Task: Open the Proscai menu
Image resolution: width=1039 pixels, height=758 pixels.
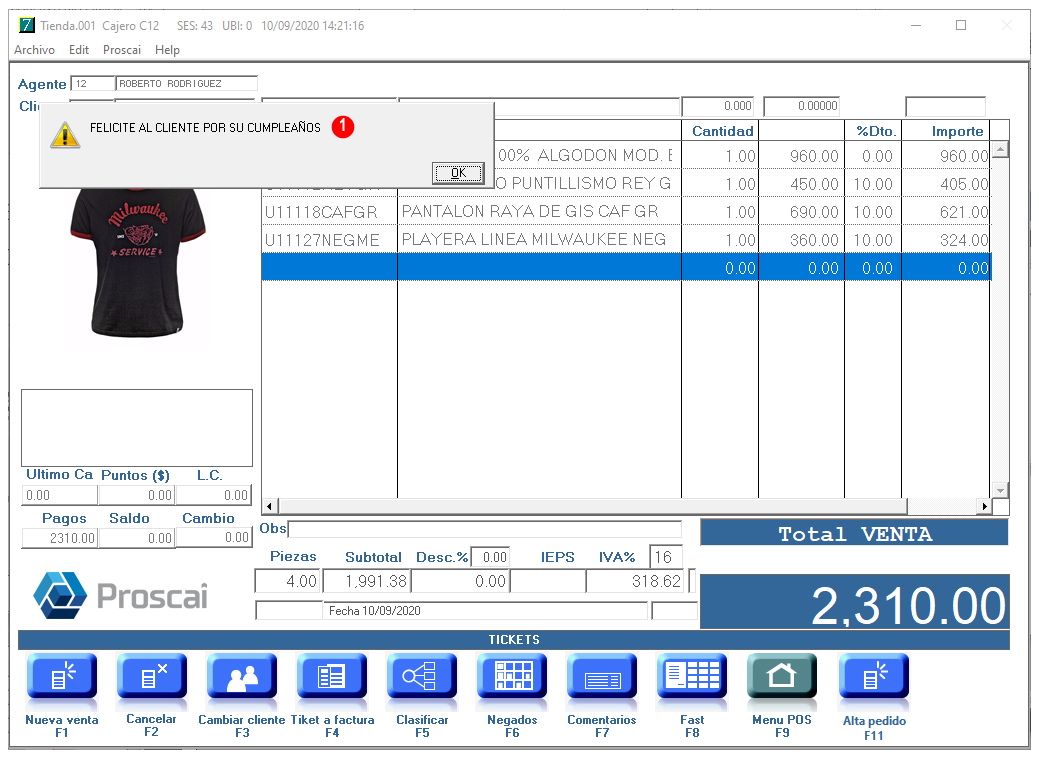Action: coord(122,50)
